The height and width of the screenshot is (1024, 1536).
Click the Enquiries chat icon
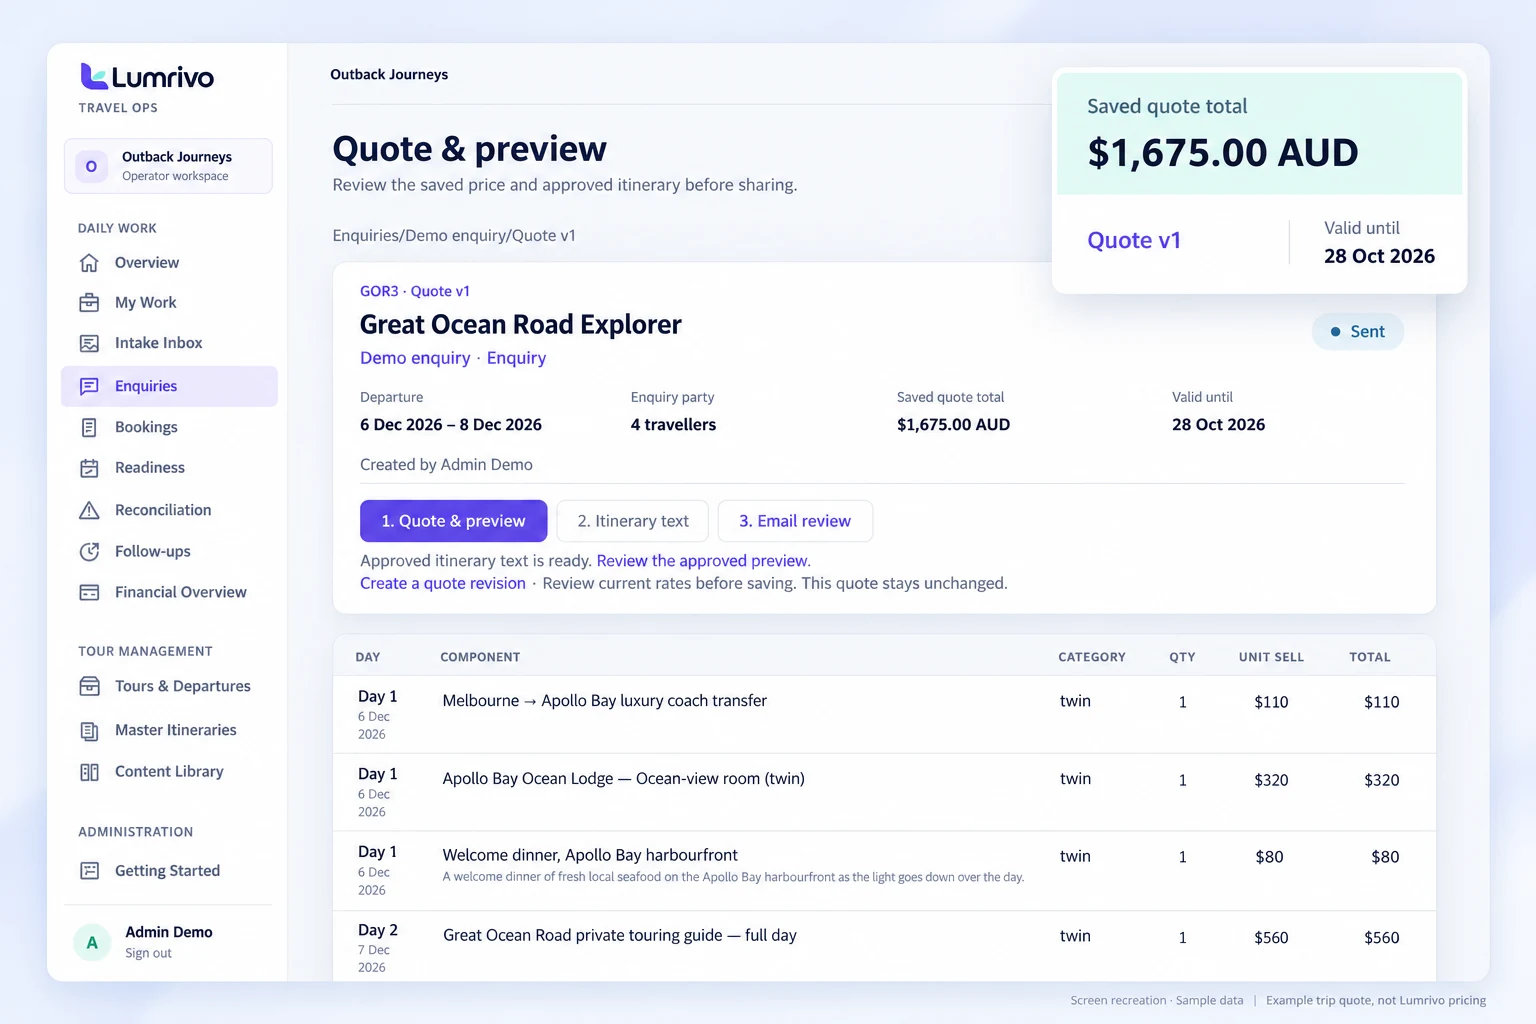(x=89, y=386)
